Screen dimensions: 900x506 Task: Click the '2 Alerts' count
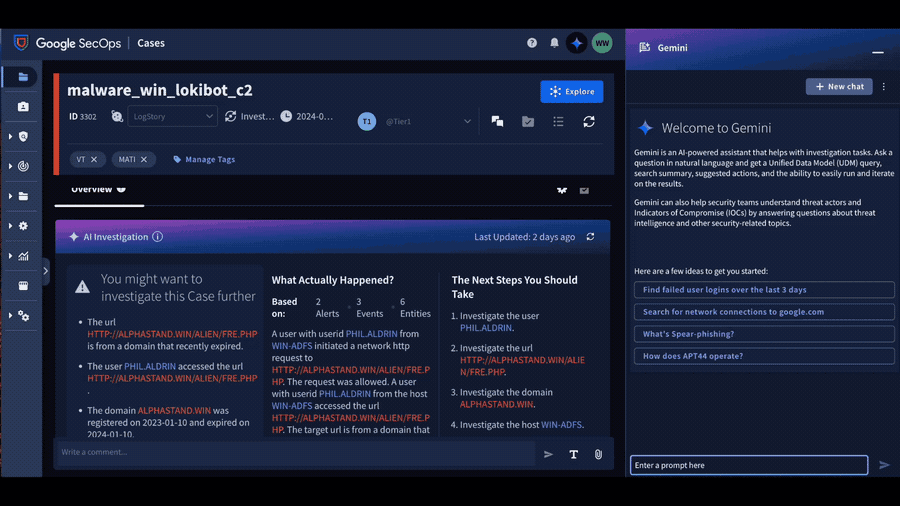(327, 308)
